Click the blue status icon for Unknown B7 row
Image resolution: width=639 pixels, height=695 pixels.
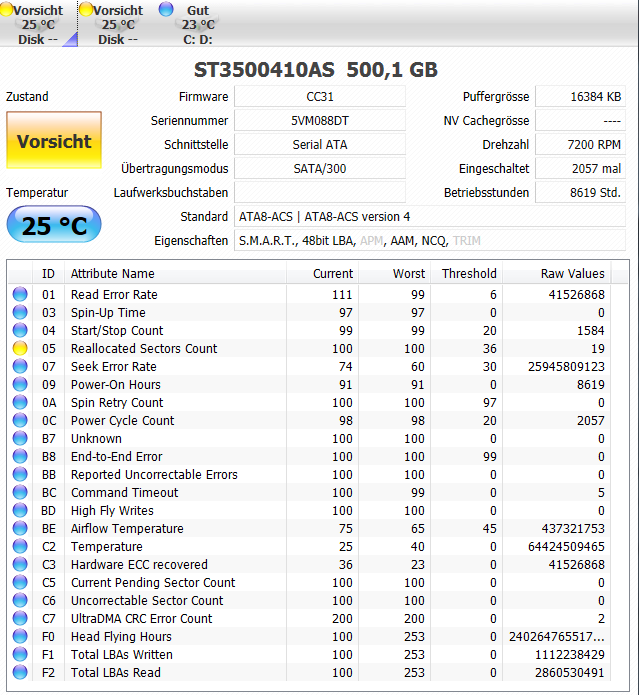pos(20,438)
